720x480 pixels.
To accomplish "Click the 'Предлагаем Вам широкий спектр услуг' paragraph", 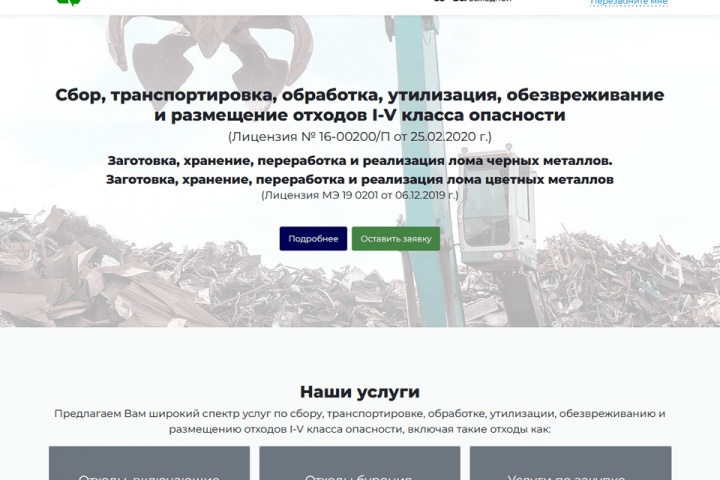I will [x=360, y=421].
